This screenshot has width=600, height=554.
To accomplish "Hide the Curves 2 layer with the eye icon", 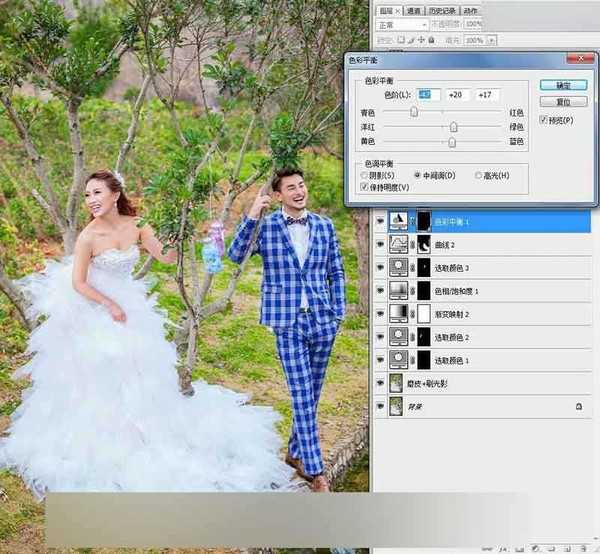I will point(380,244).
